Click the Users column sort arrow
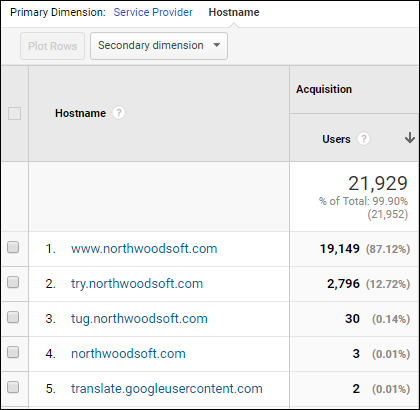The image size is (420, 410). pos(410,138)
